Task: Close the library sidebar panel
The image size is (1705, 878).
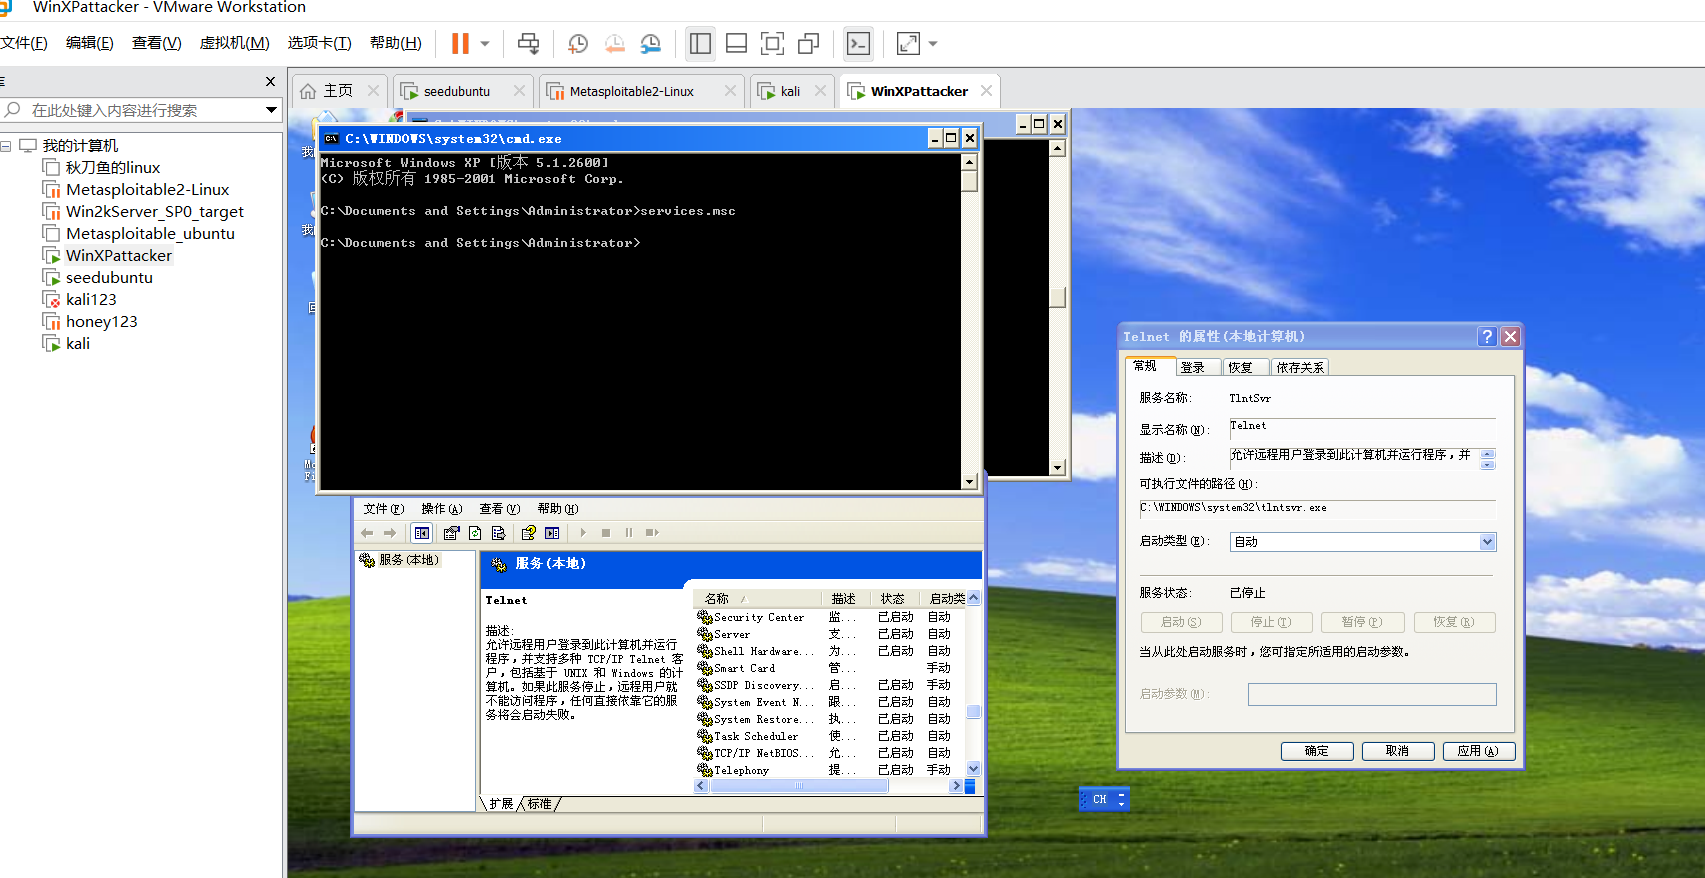Action: coord(270,81)
